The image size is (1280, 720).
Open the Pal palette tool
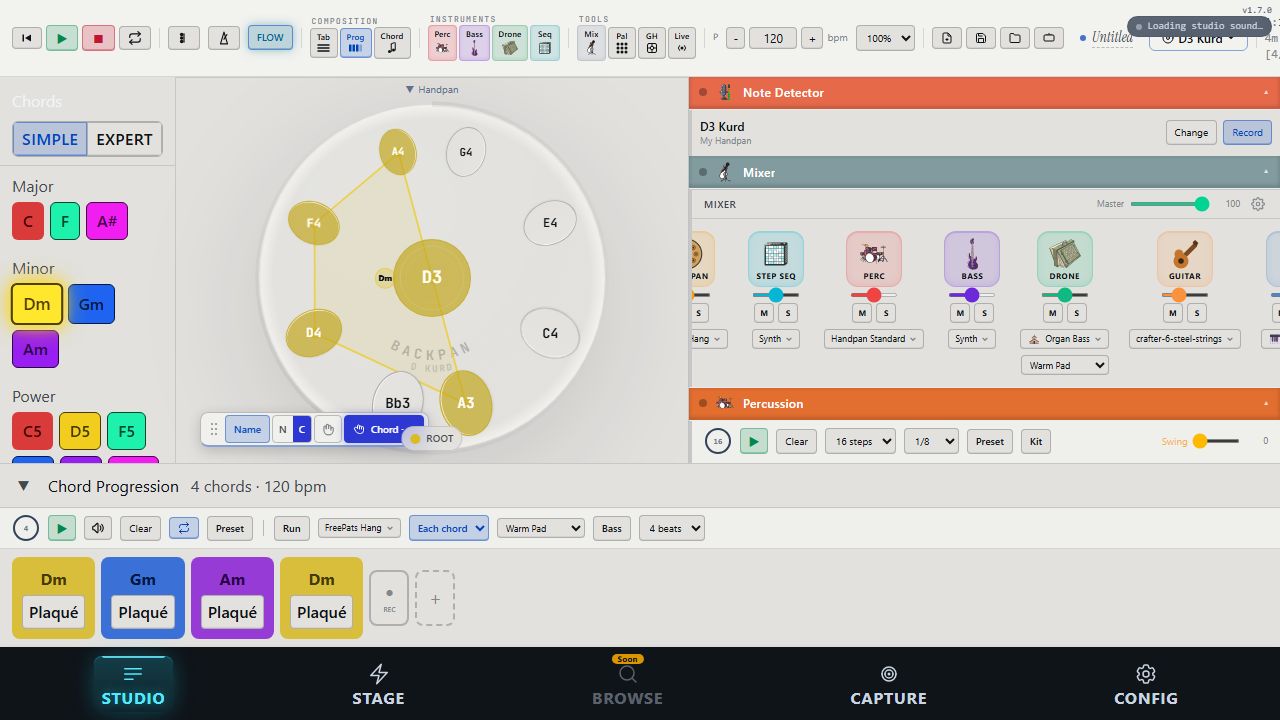pyautogui.click(x=622, y=43)
